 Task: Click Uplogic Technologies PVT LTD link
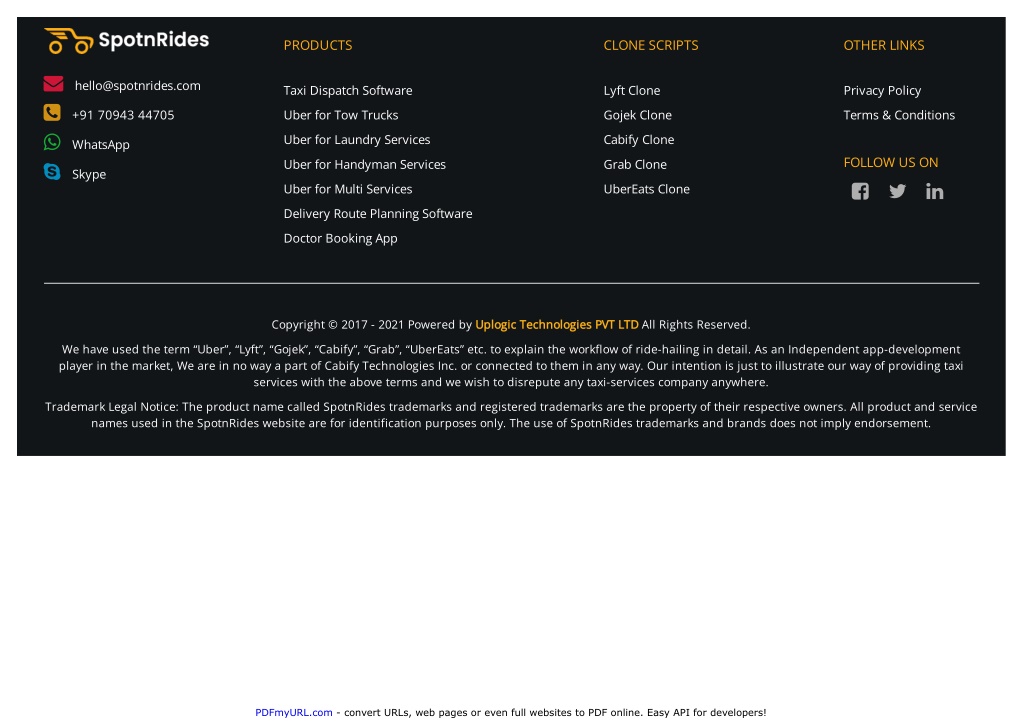click(557, 325)
